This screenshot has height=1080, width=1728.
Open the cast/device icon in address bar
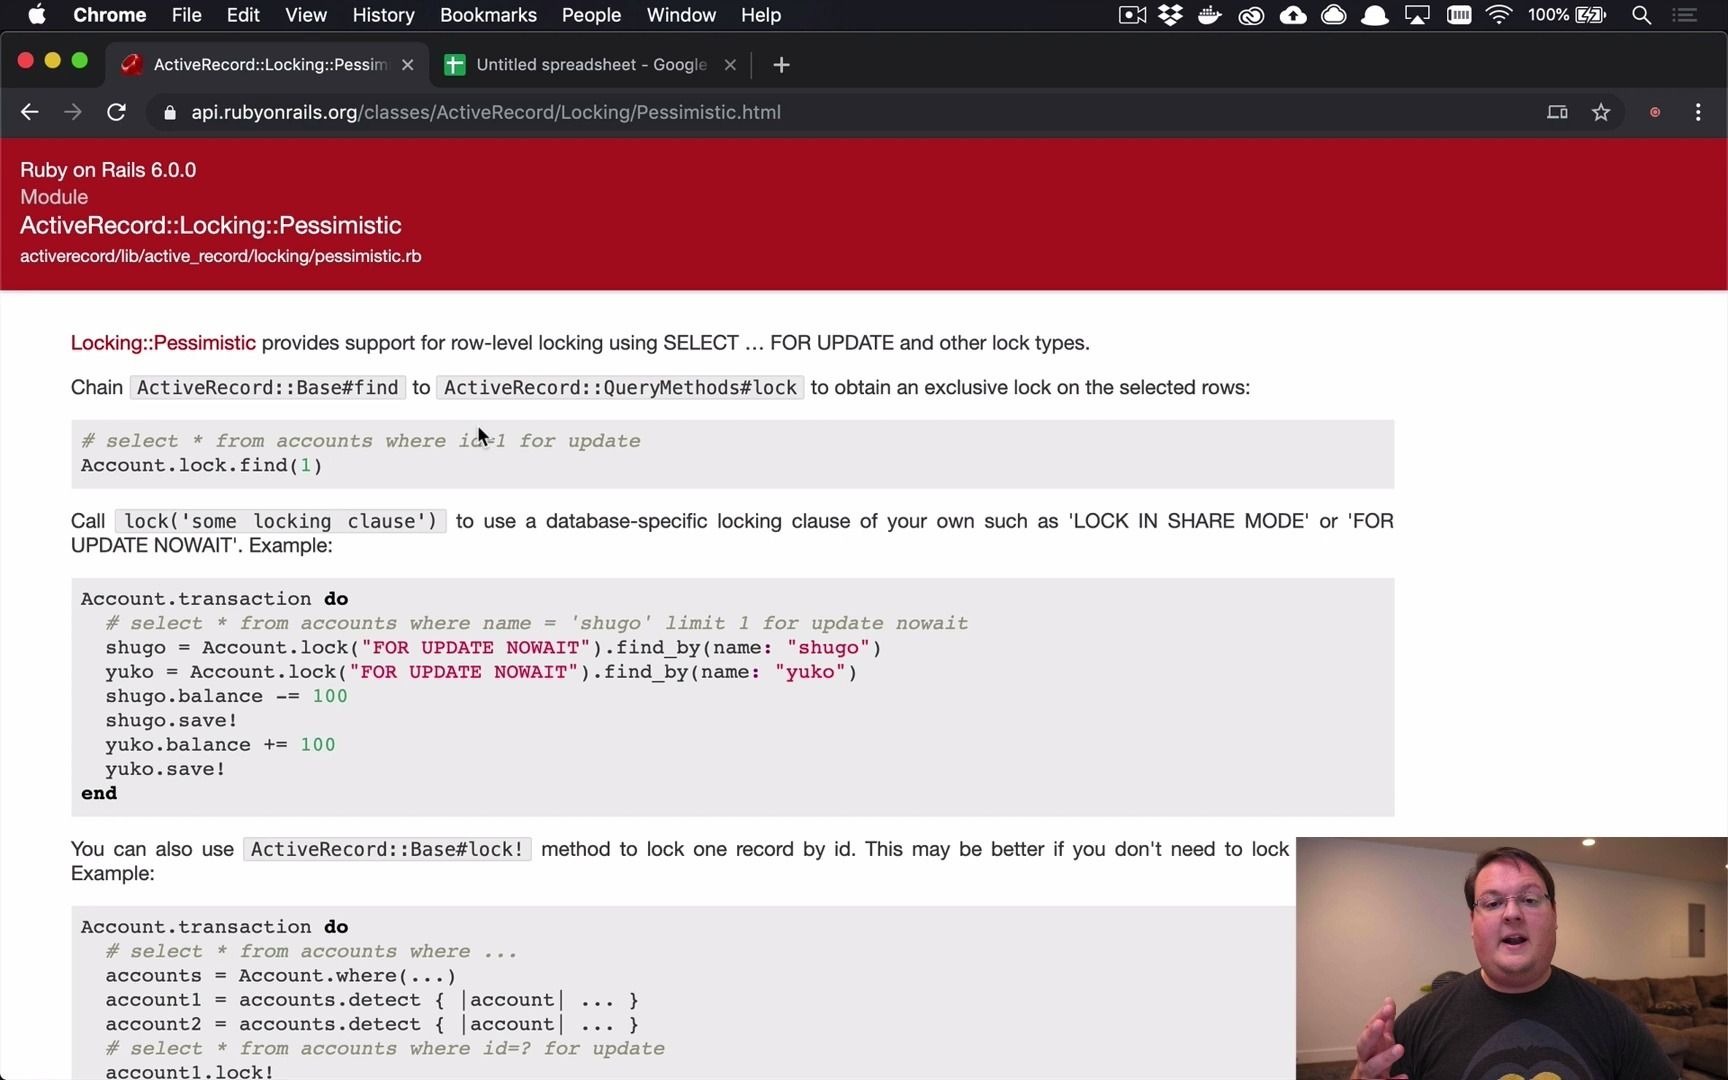pos(1557,112)
